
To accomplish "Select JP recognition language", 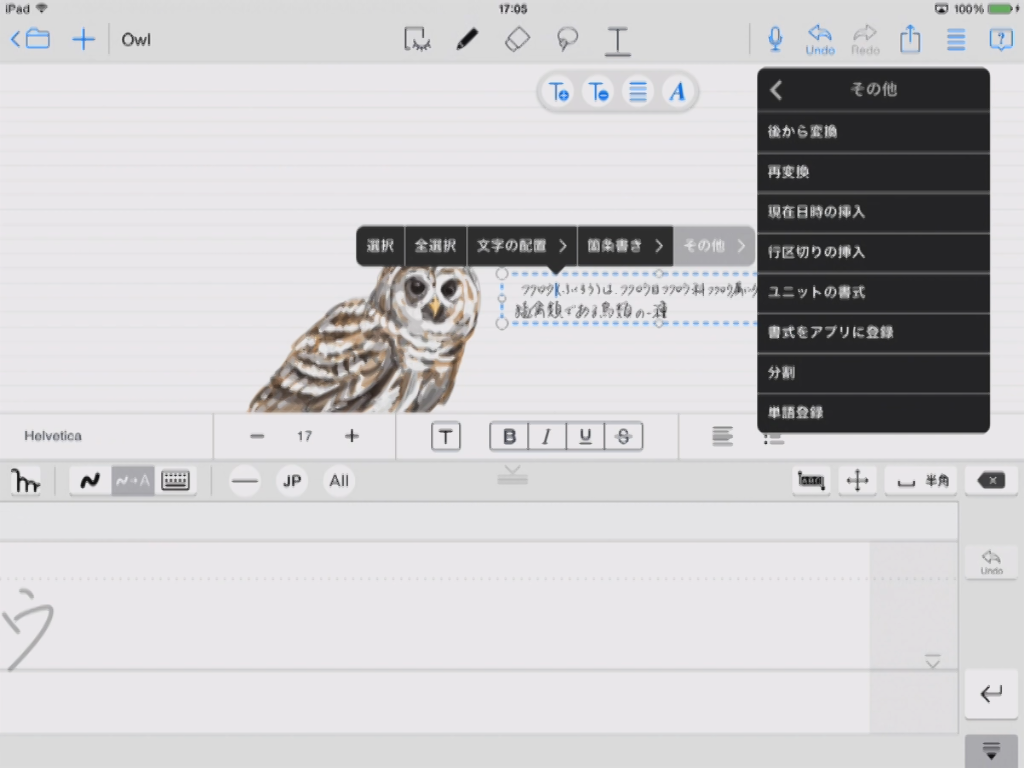I will (x=292, y=481).
